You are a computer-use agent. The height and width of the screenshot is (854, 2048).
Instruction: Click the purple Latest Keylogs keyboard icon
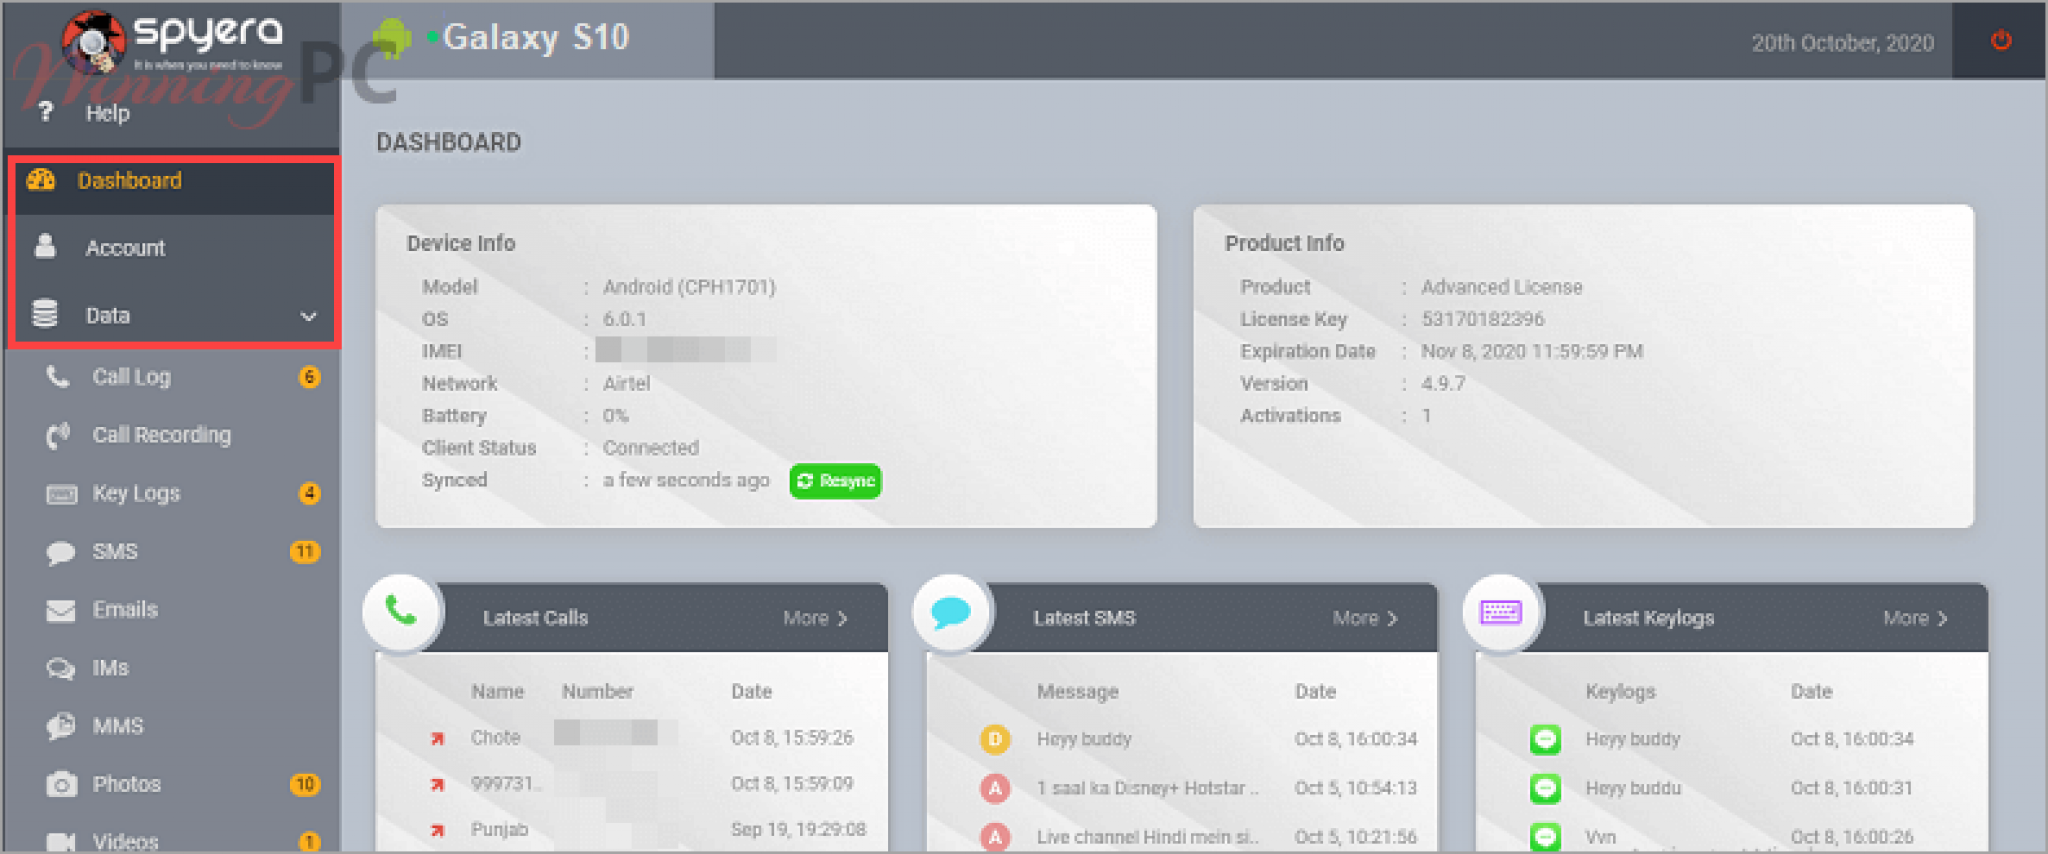[1501, 611]
